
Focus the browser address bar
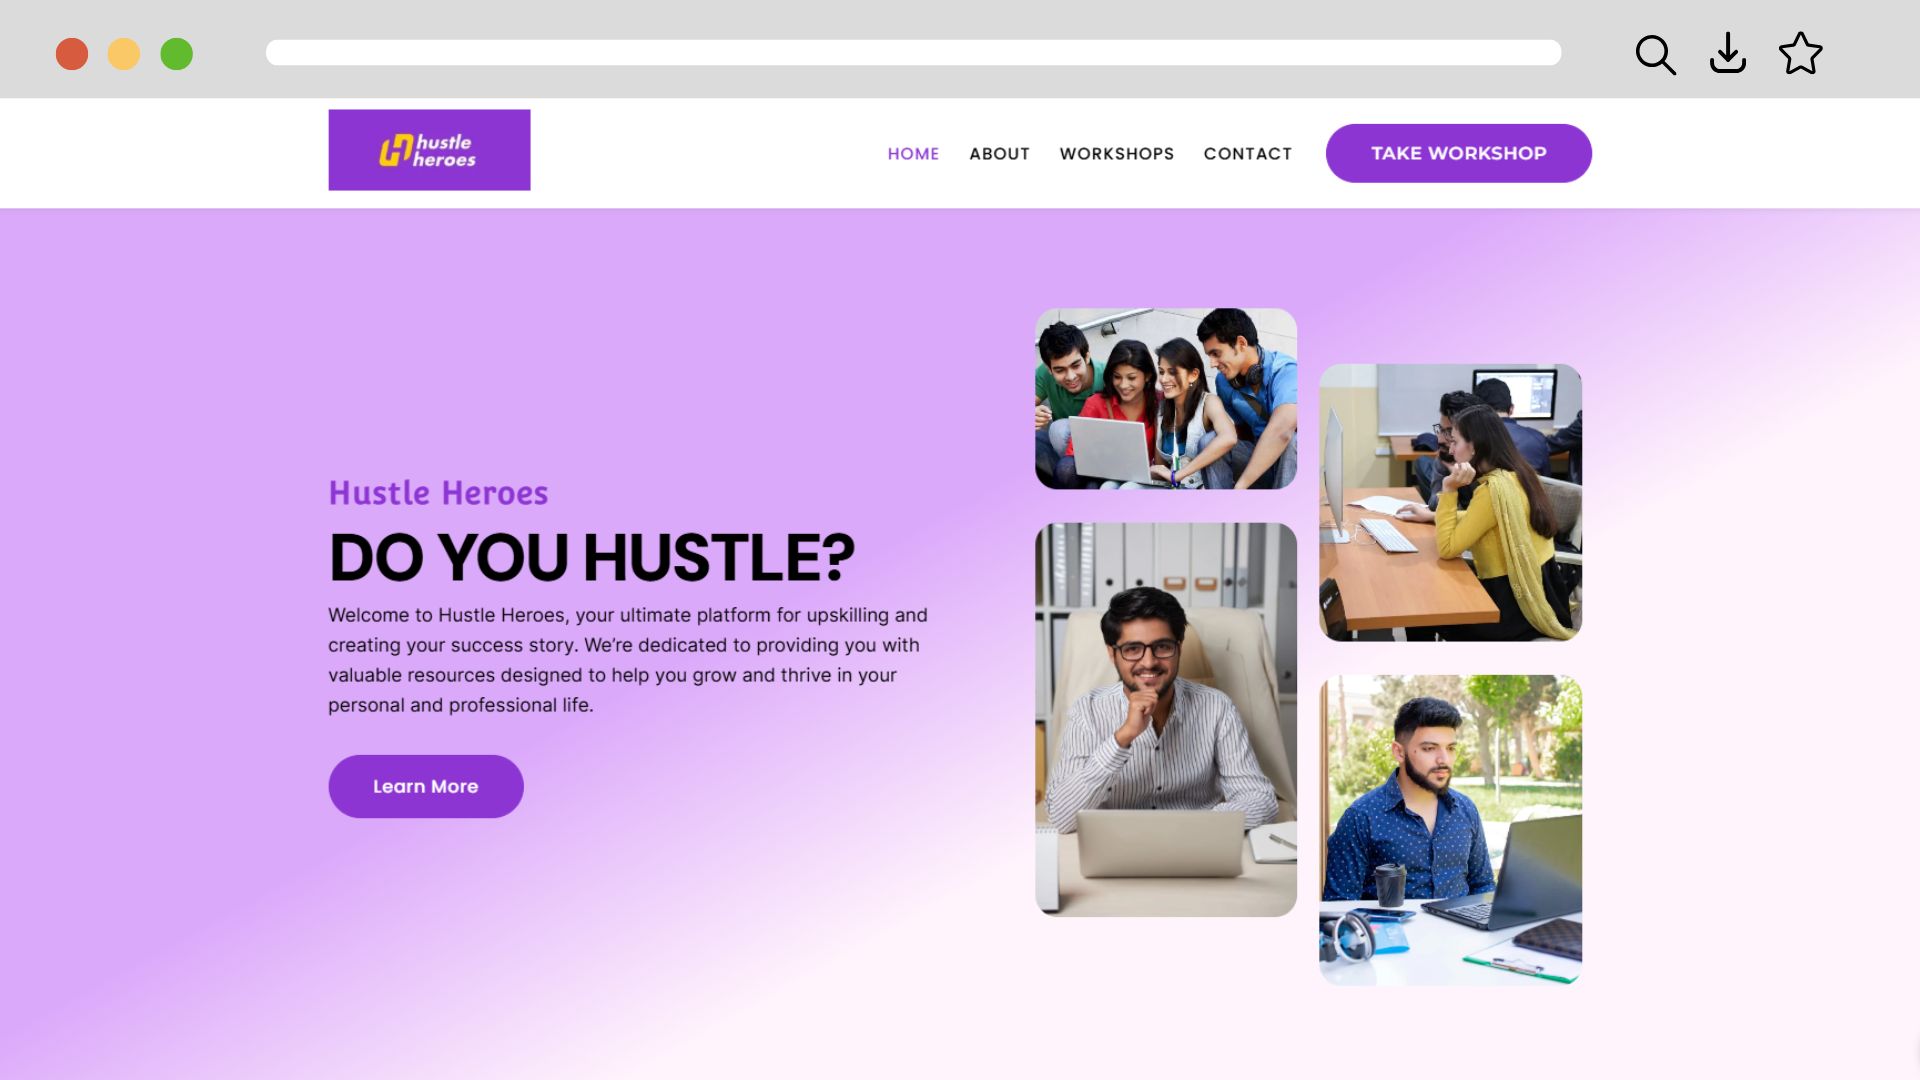pos(913,53)
